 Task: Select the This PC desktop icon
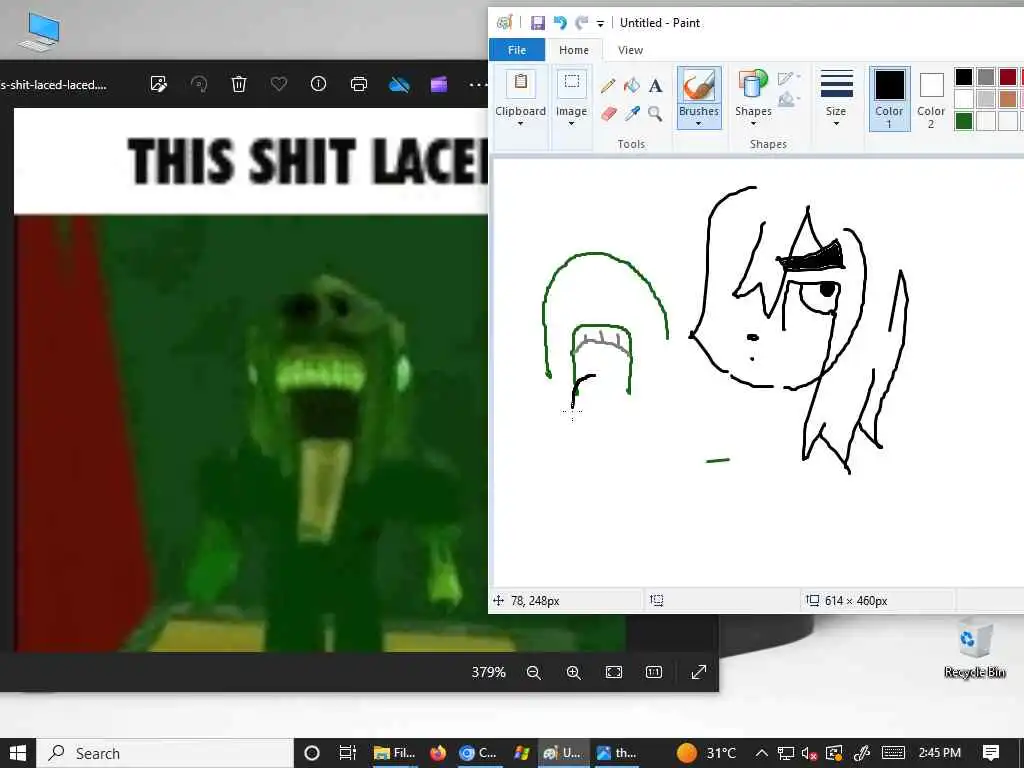(x=41, y=31)
